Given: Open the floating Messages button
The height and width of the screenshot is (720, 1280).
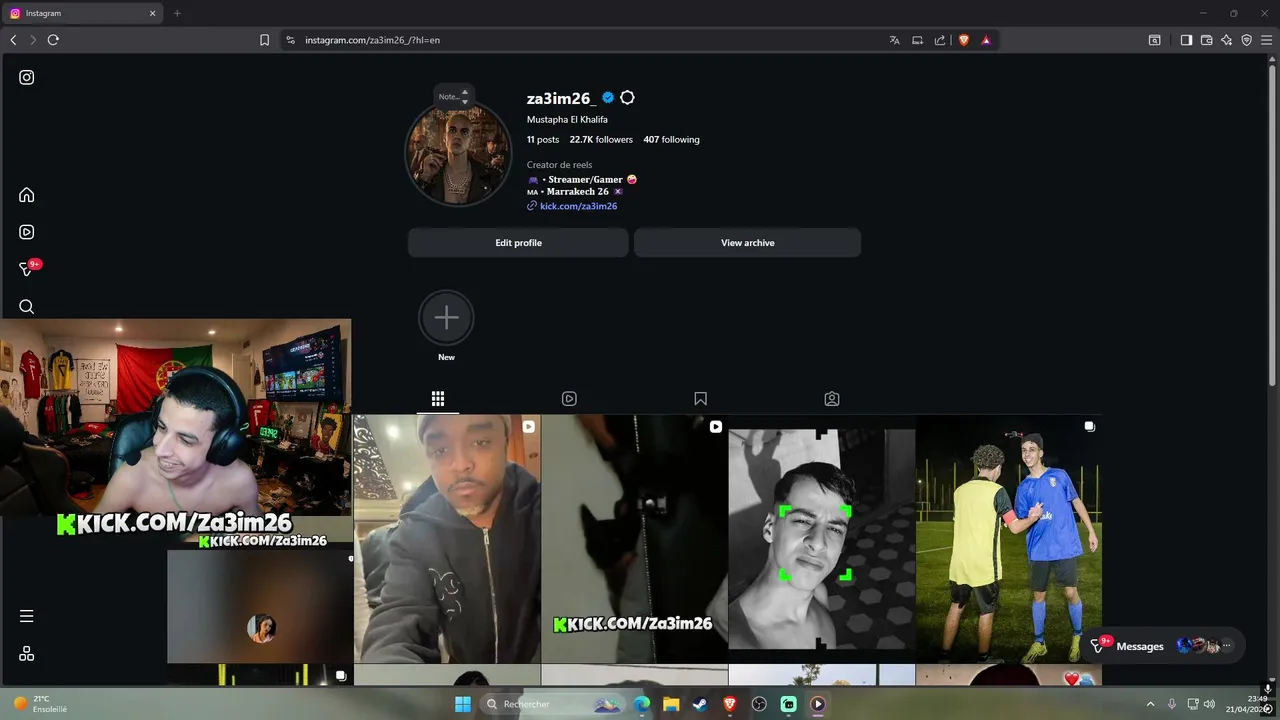Looking at the screenshot, I should click(x=1165, y=646).
